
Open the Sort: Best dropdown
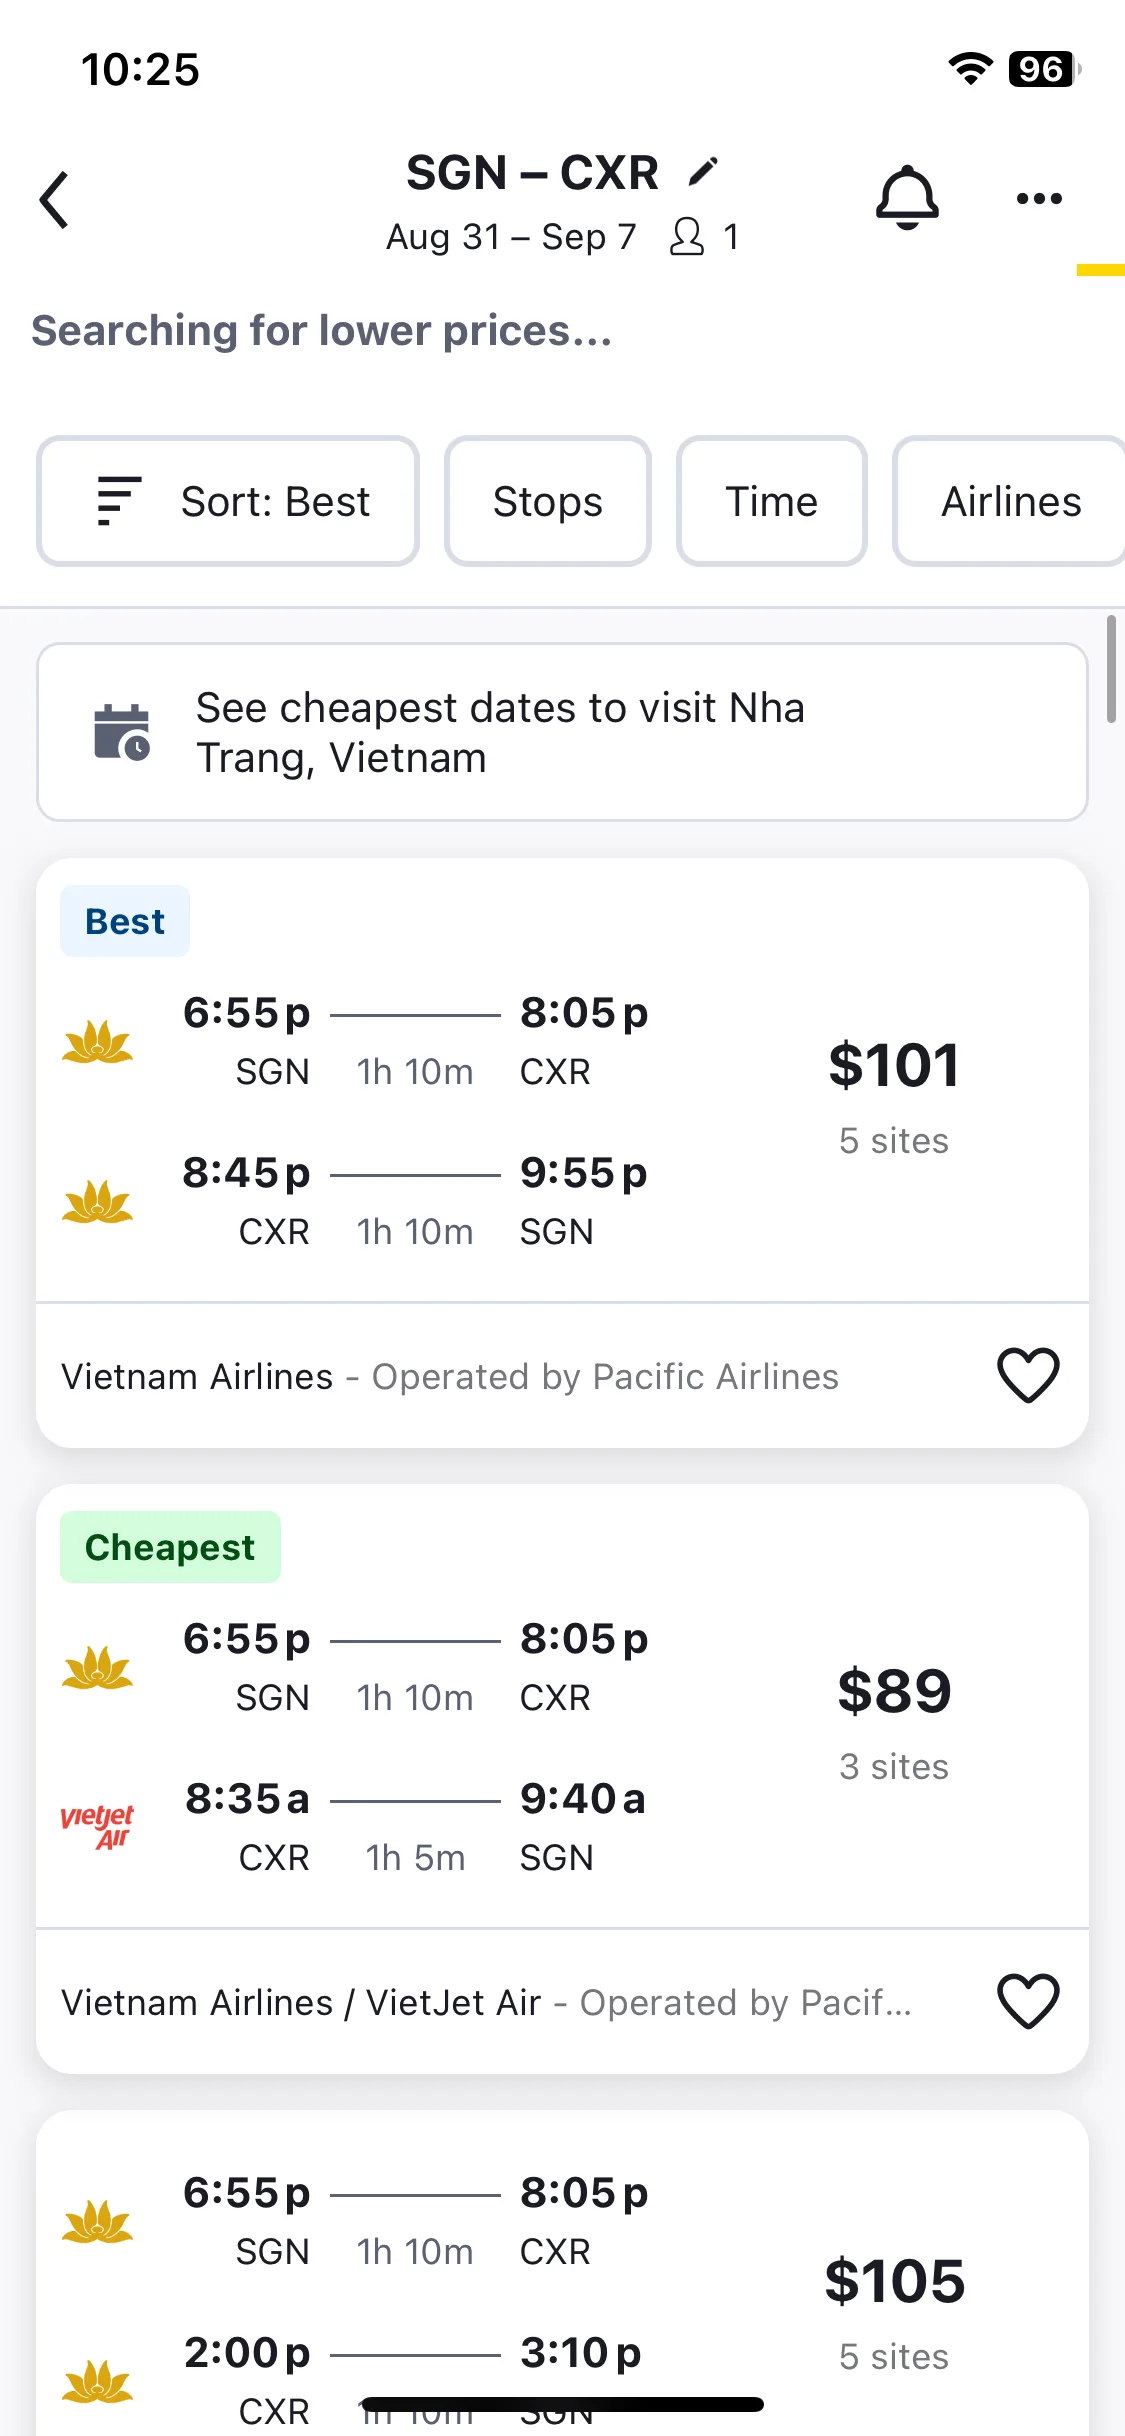[x=228, y=501]
